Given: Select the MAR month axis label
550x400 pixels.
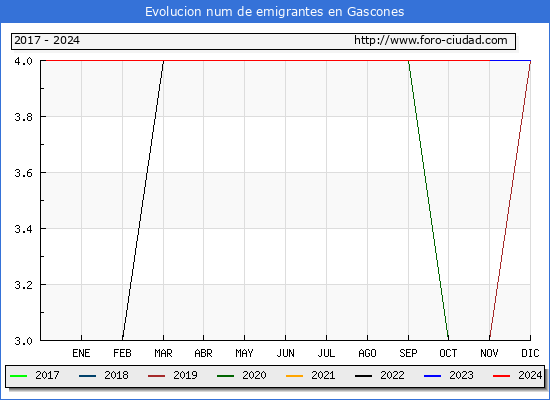Looking at the screenshot, I should pyautogui.click(x=163, y=353).
